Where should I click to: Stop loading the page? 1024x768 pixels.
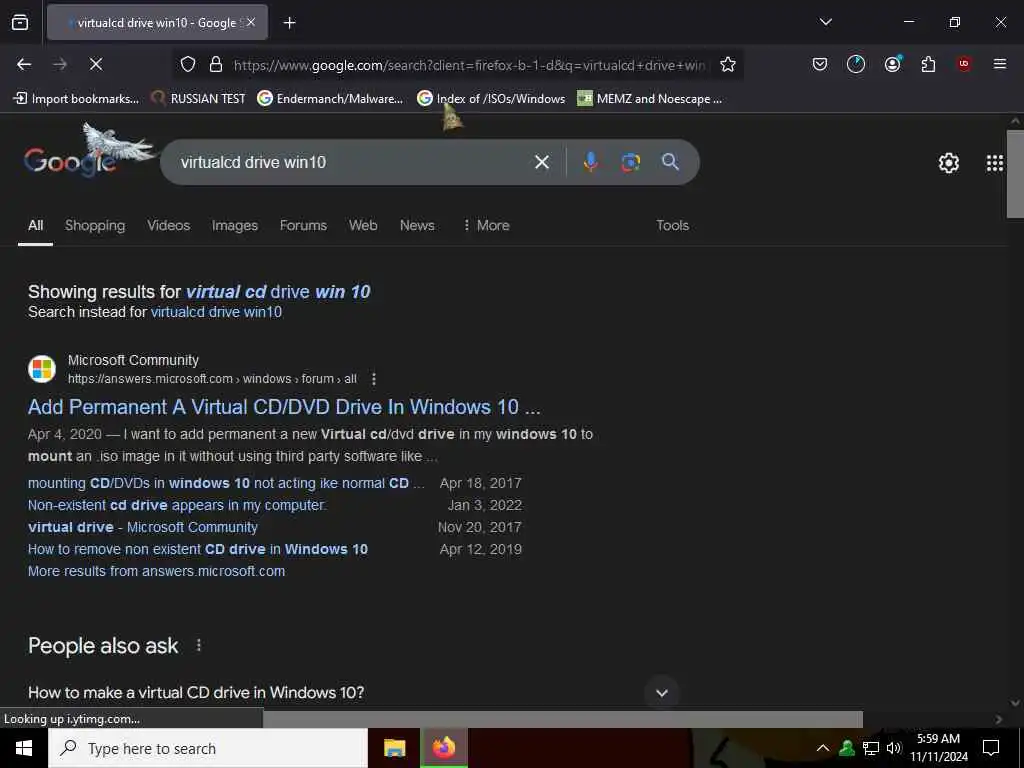(96, 64)
